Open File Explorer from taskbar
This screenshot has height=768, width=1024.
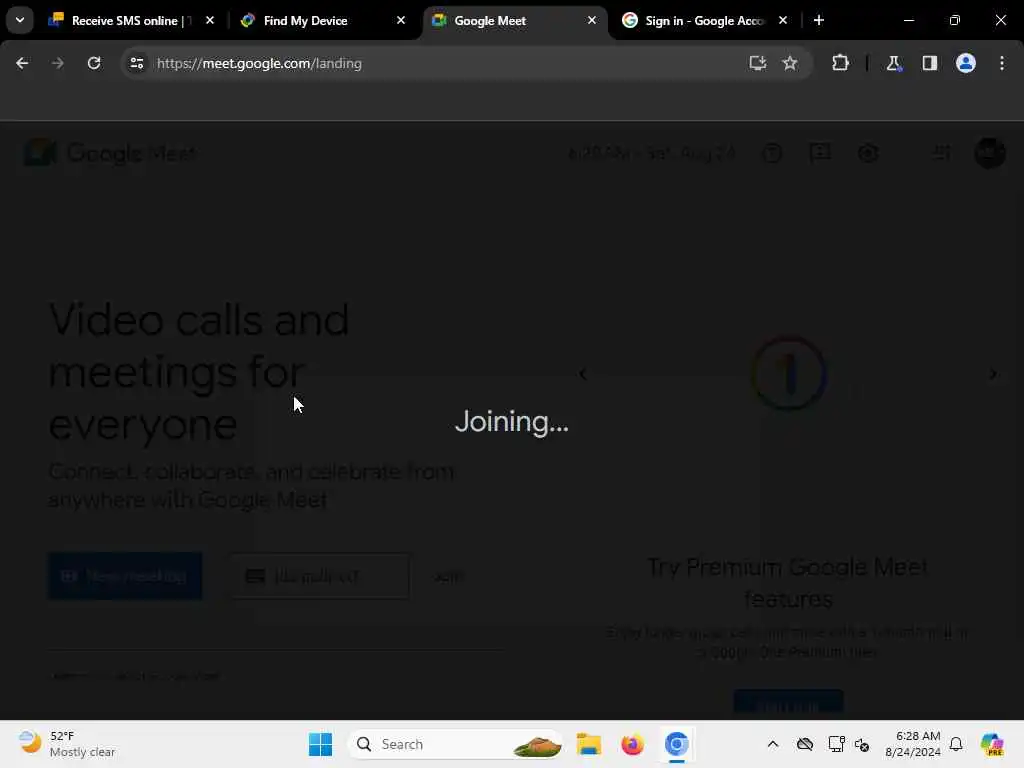pyautogui.click(x=588, y=744)
